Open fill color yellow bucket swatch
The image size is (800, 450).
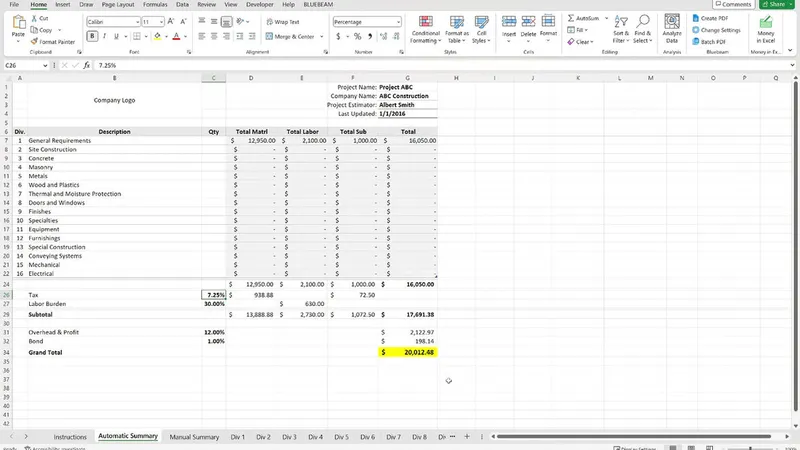click(157, 36)
